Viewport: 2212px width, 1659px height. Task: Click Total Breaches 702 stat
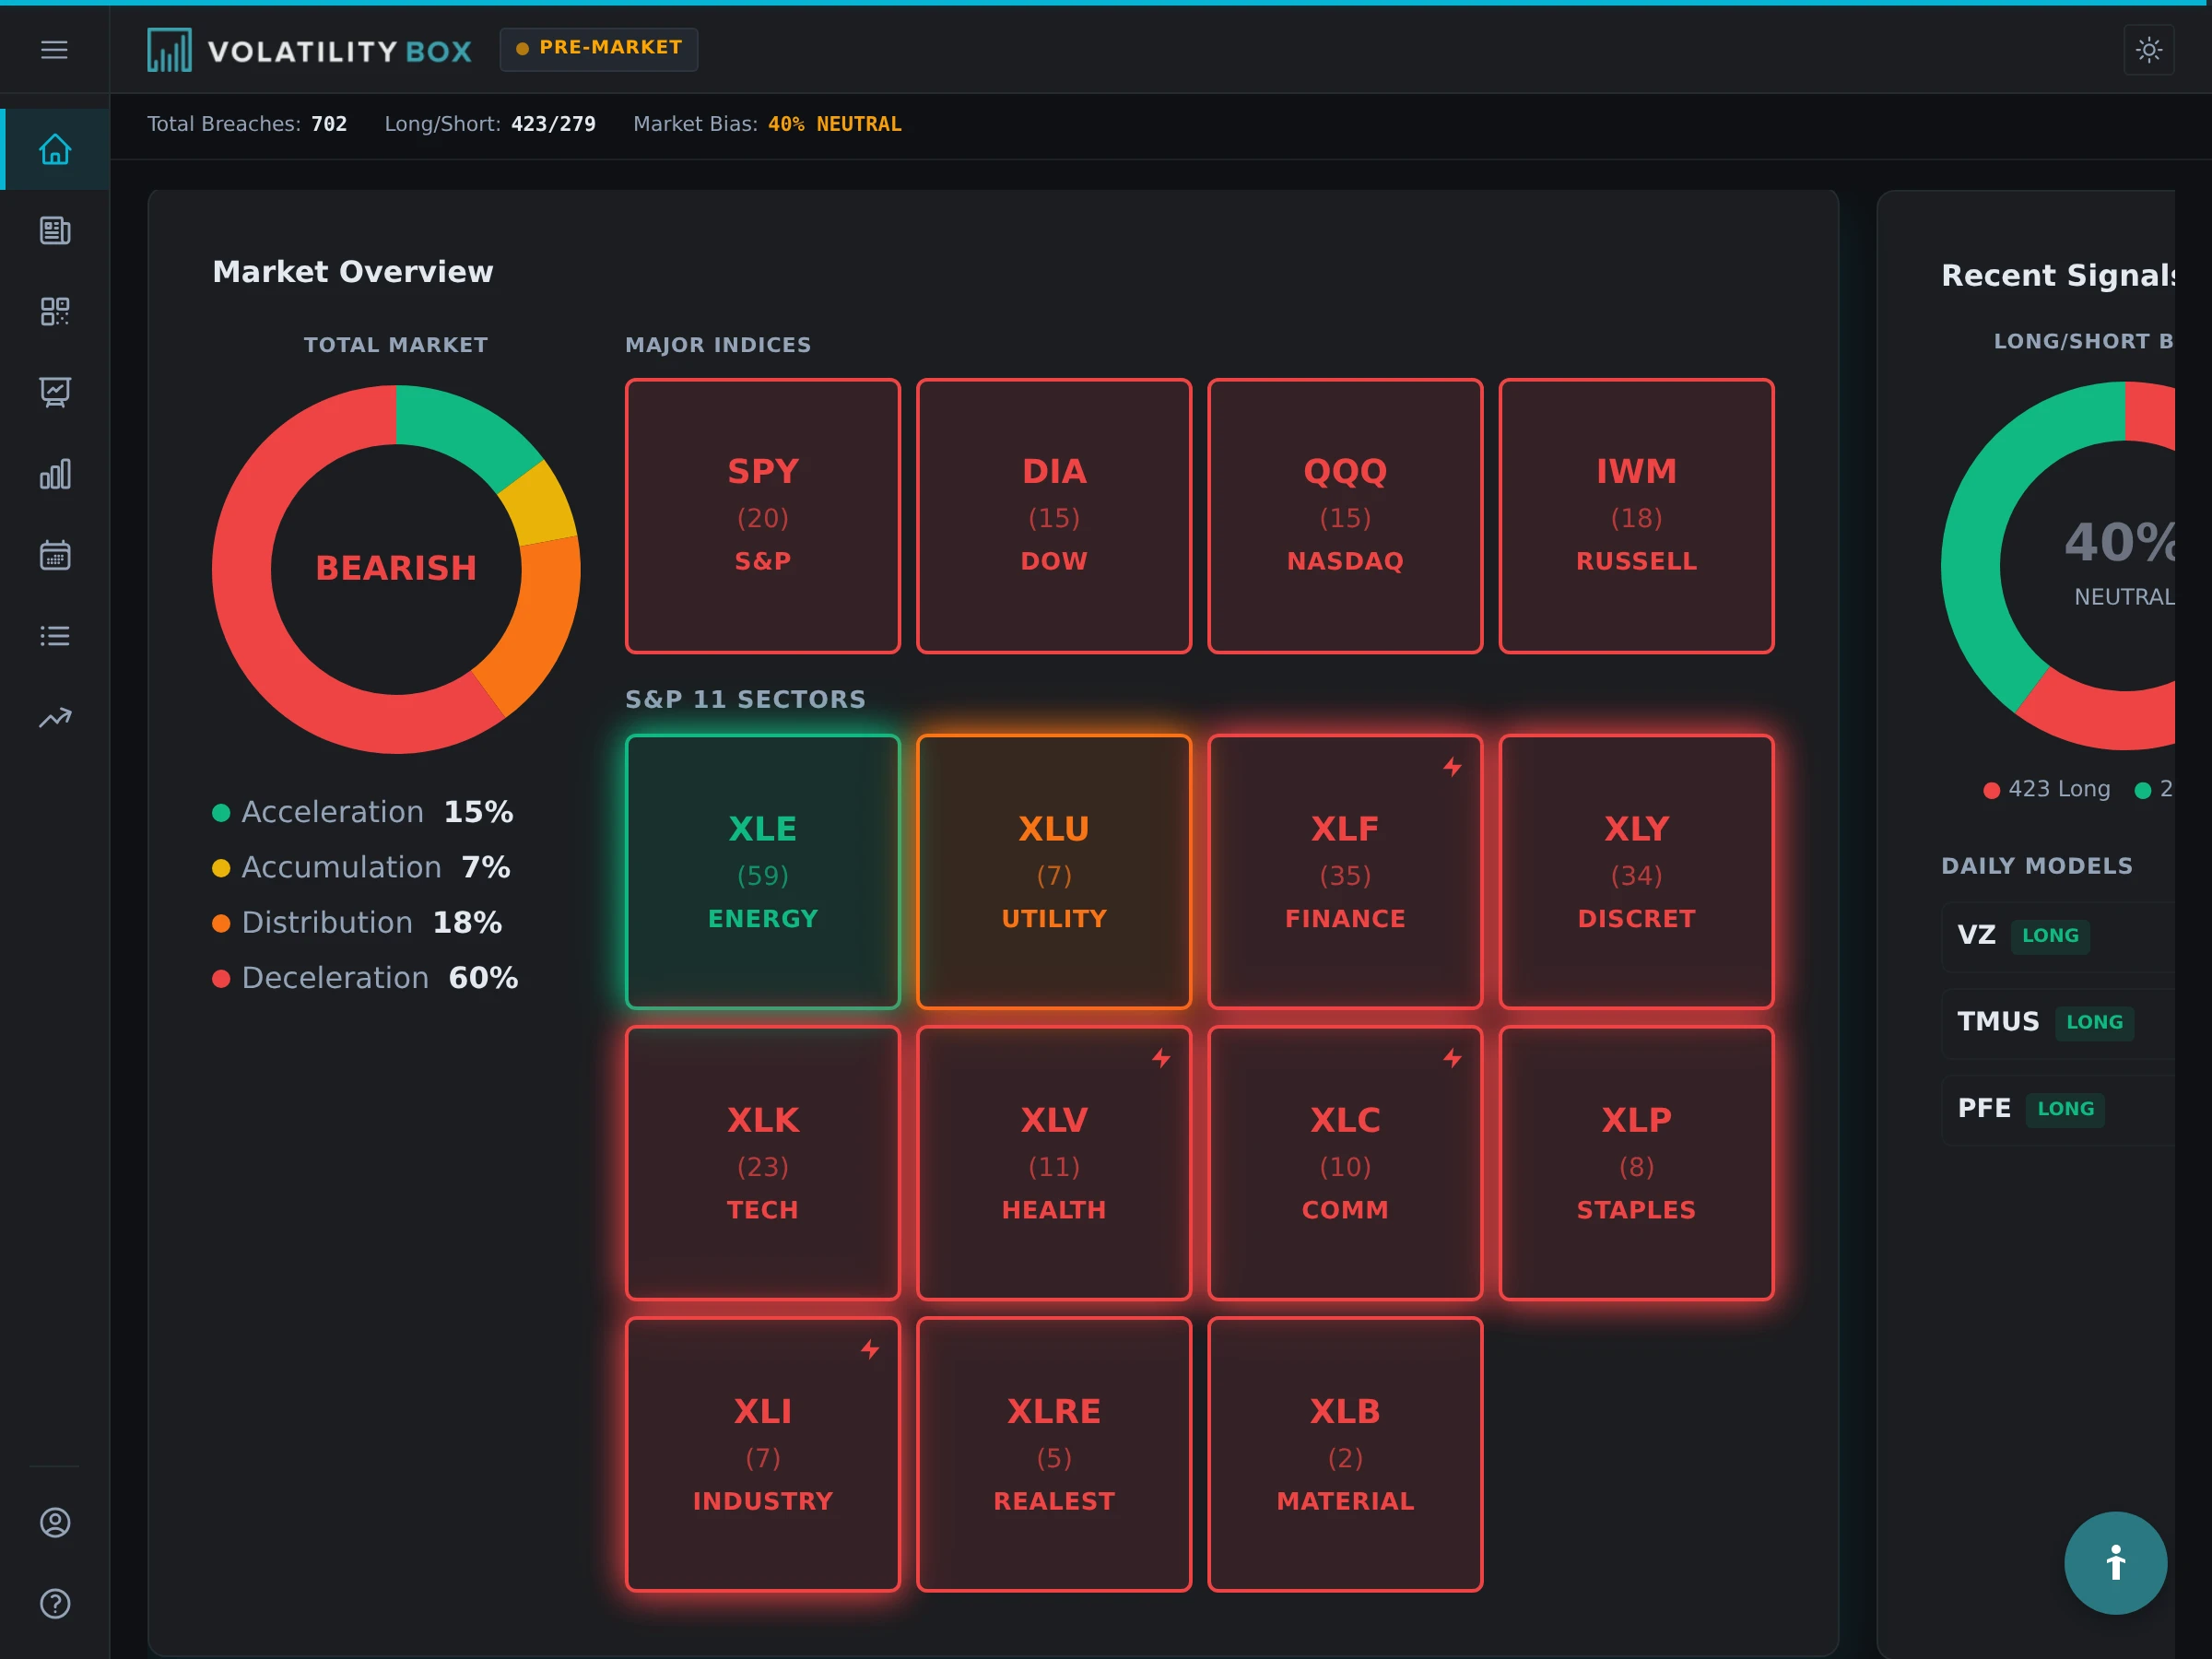coord(247,124)
